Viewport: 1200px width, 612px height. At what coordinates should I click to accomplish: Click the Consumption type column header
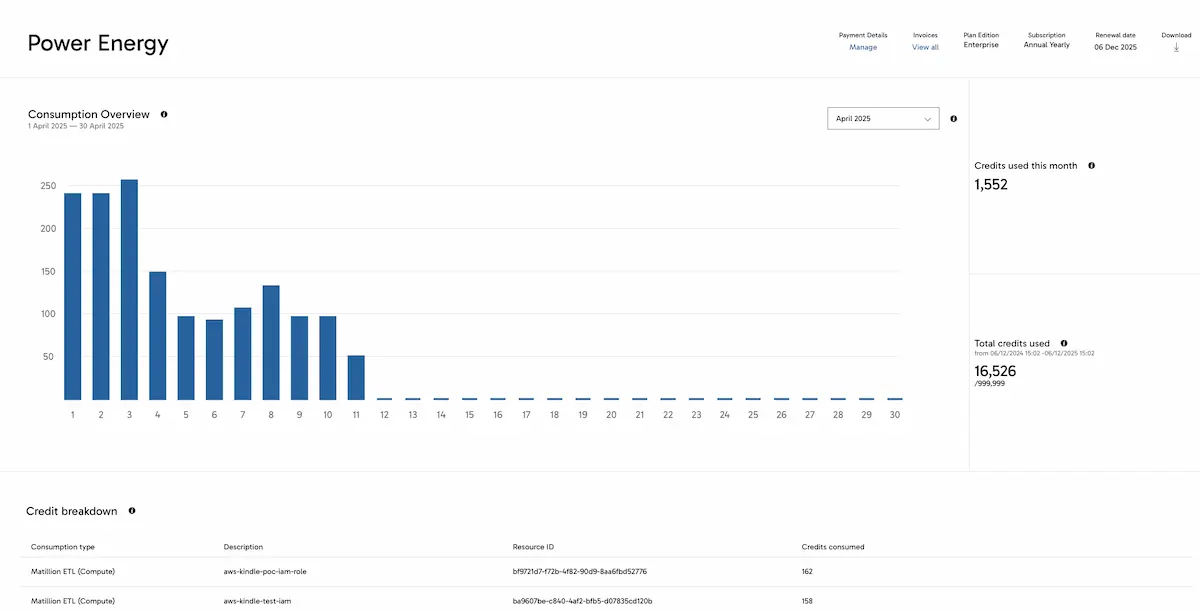click(63, 547)
